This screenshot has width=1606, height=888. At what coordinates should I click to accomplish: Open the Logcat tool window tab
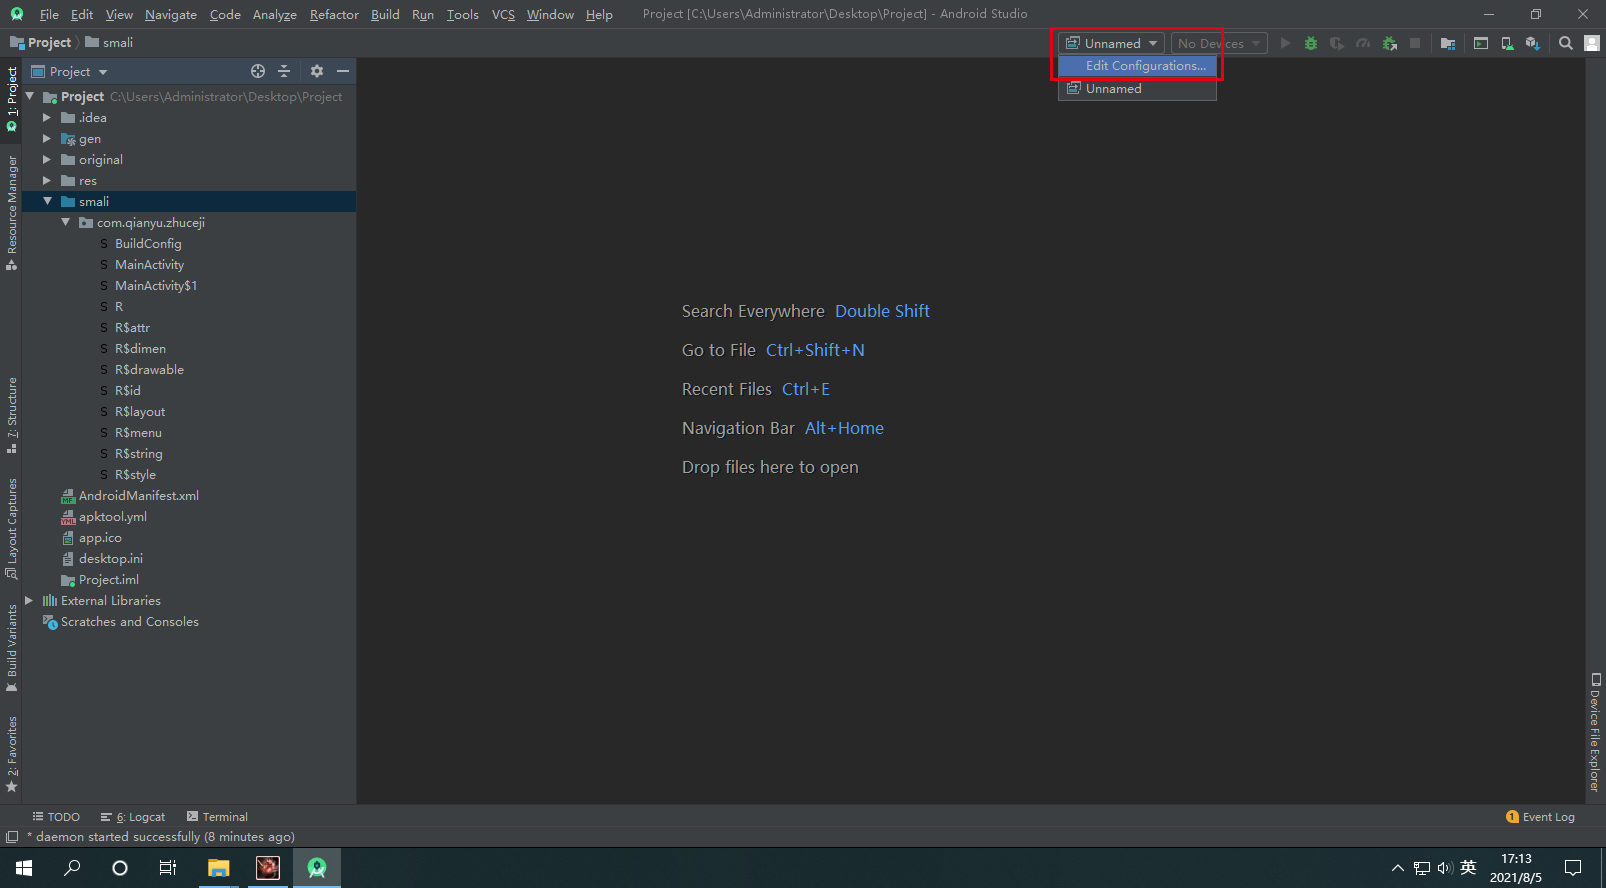point(133,817)
